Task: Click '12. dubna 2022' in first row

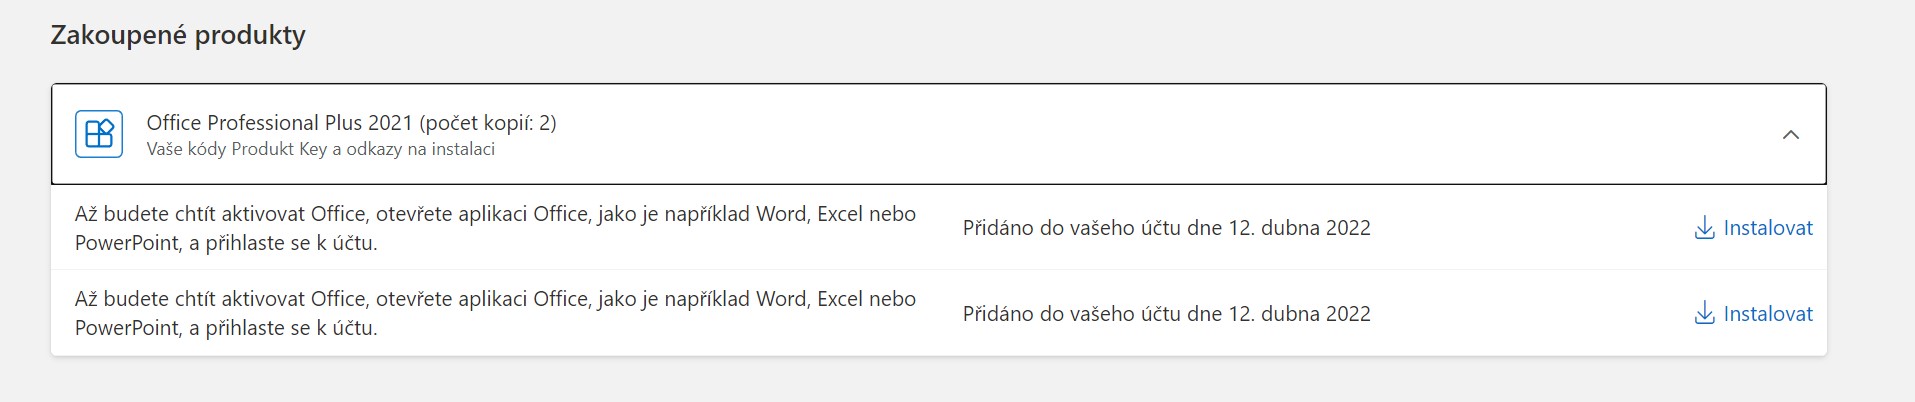Action: 1299,228
